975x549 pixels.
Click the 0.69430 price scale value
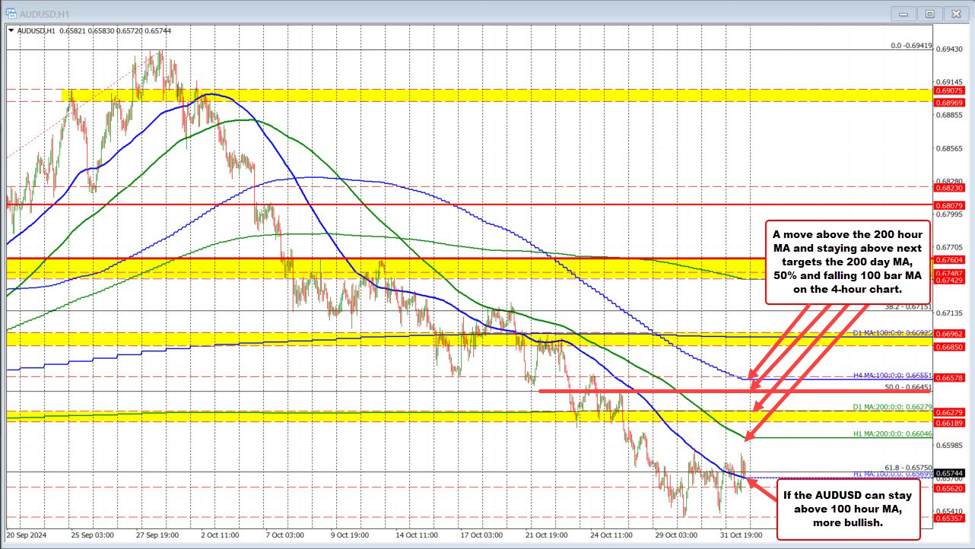pyautogui.click(x=950, y=49)
